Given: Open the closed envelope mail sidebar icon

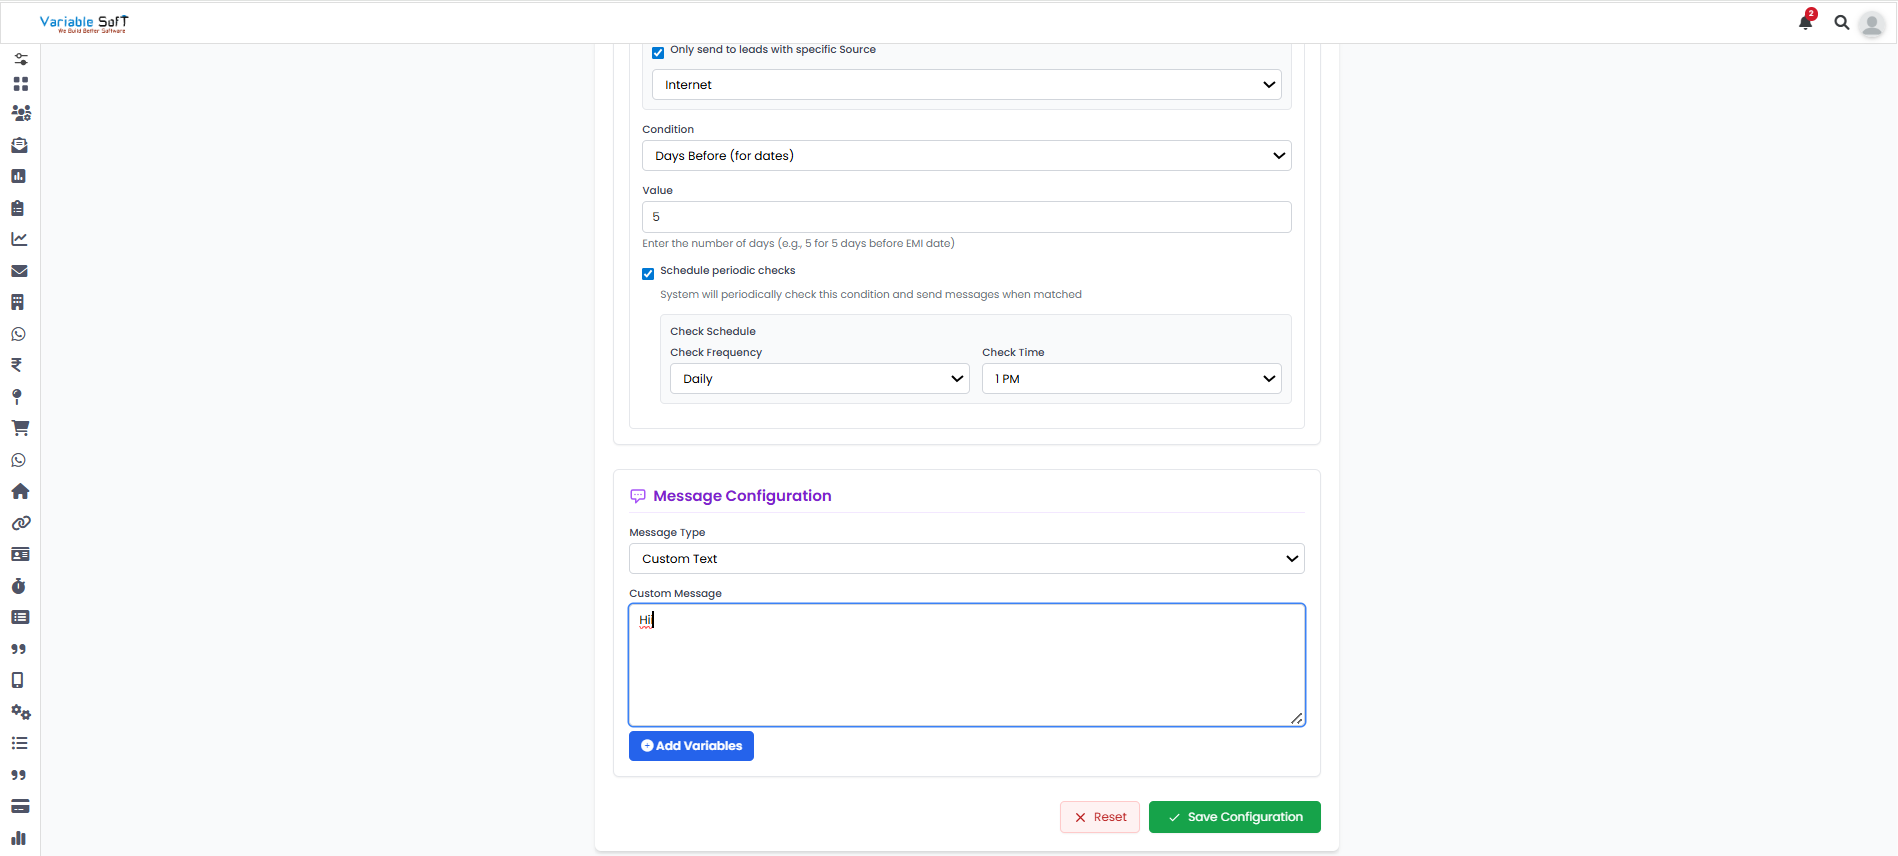Looking at the screenshot, I should [x=19, y=271].
